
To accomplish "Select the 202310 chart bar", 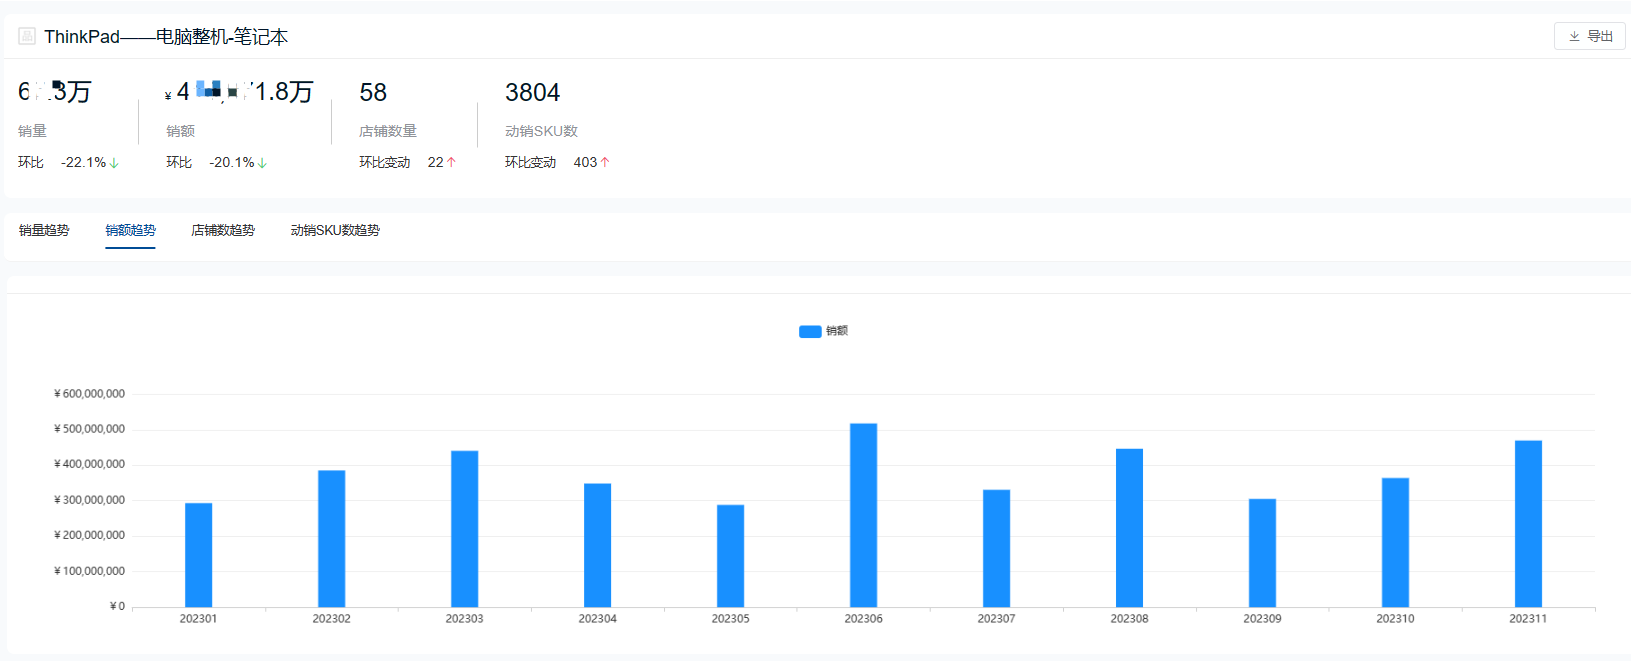I will 1395,542.
